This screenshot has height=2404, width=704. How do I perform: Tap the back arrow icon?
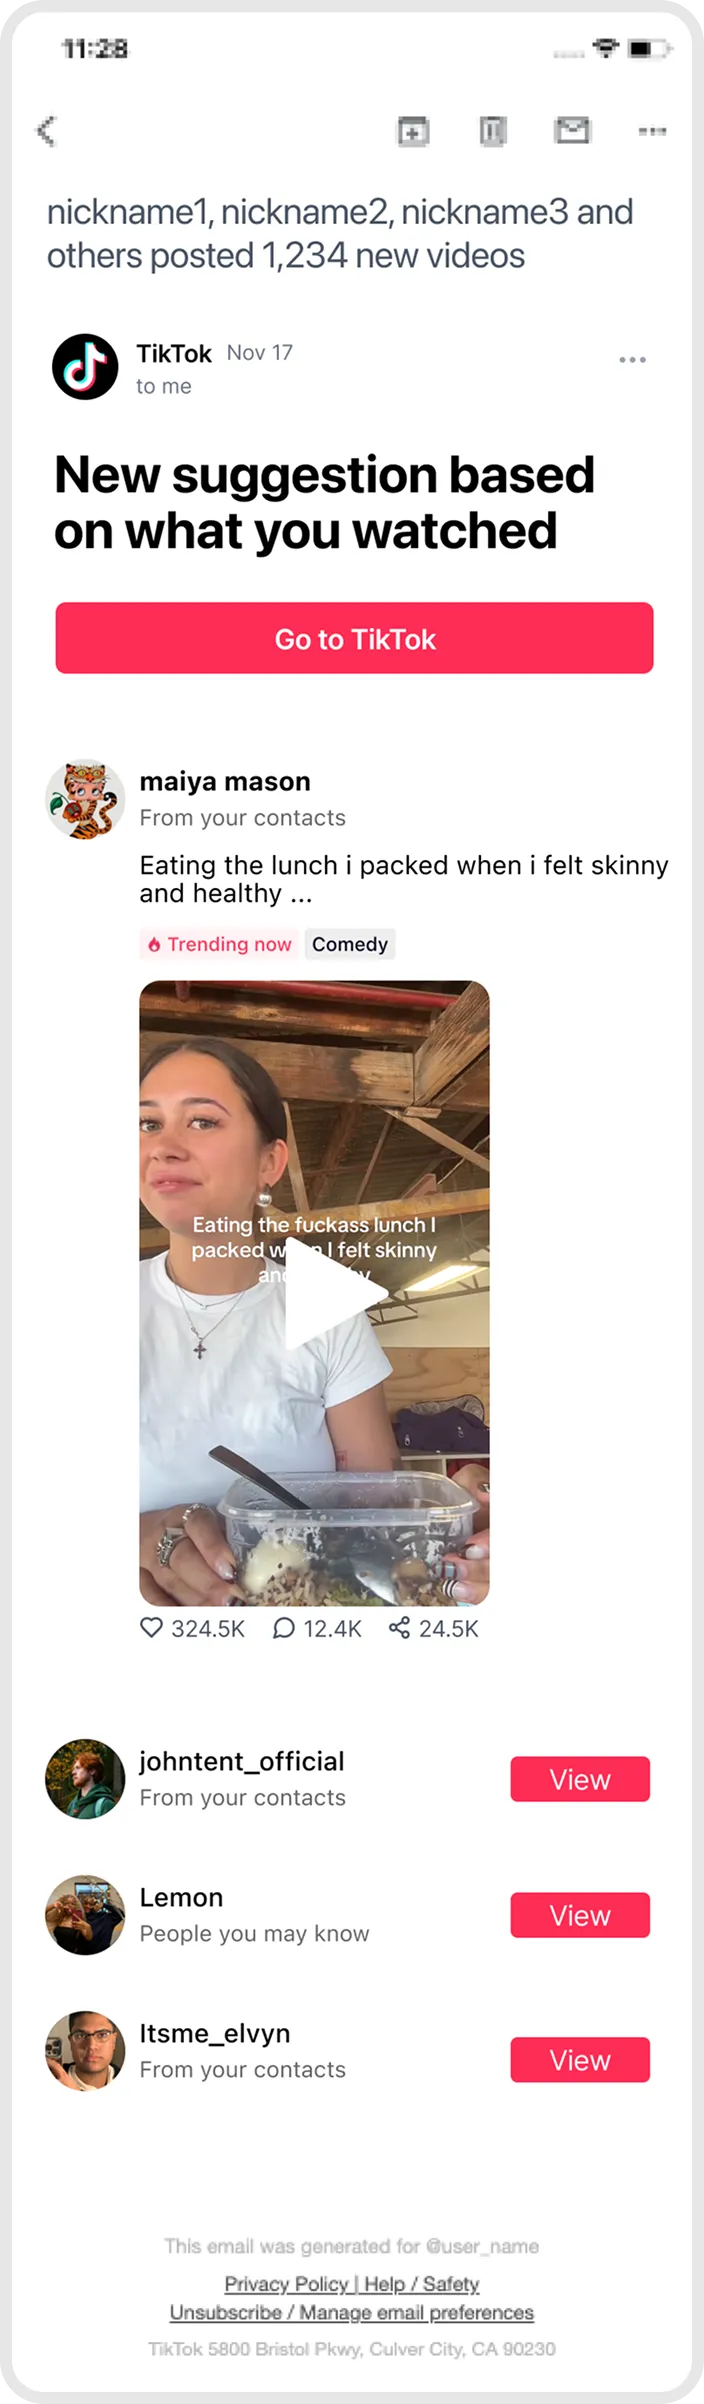coord(47,131)
